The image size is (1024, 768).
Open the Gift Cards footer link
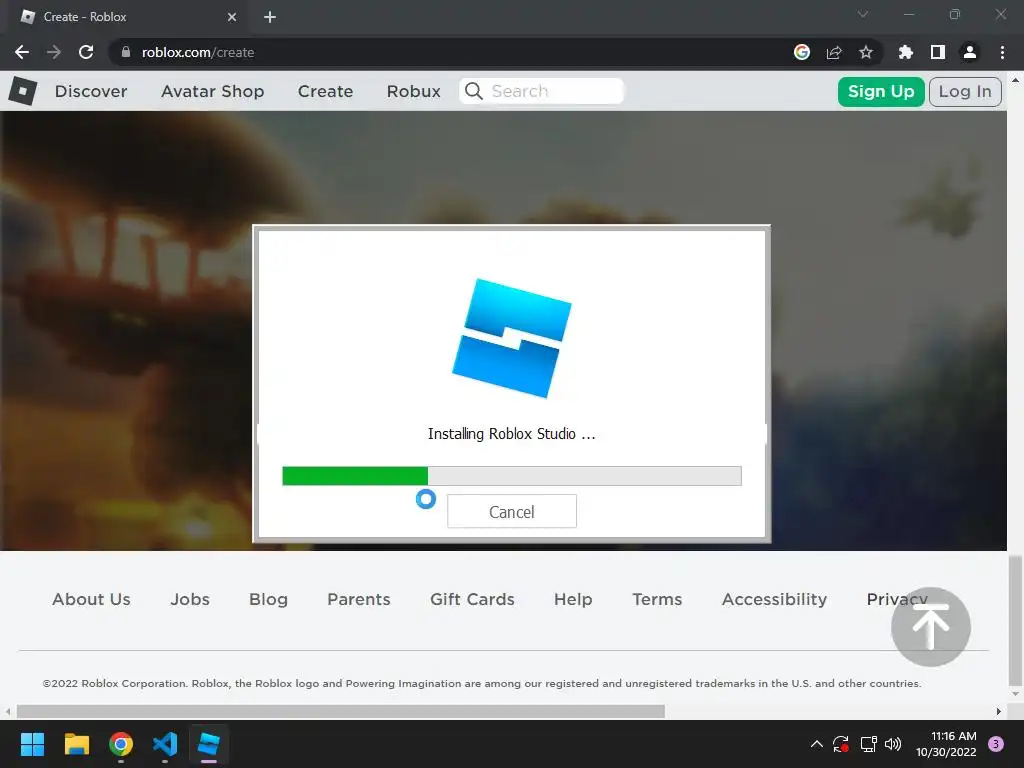click(472, 599)
